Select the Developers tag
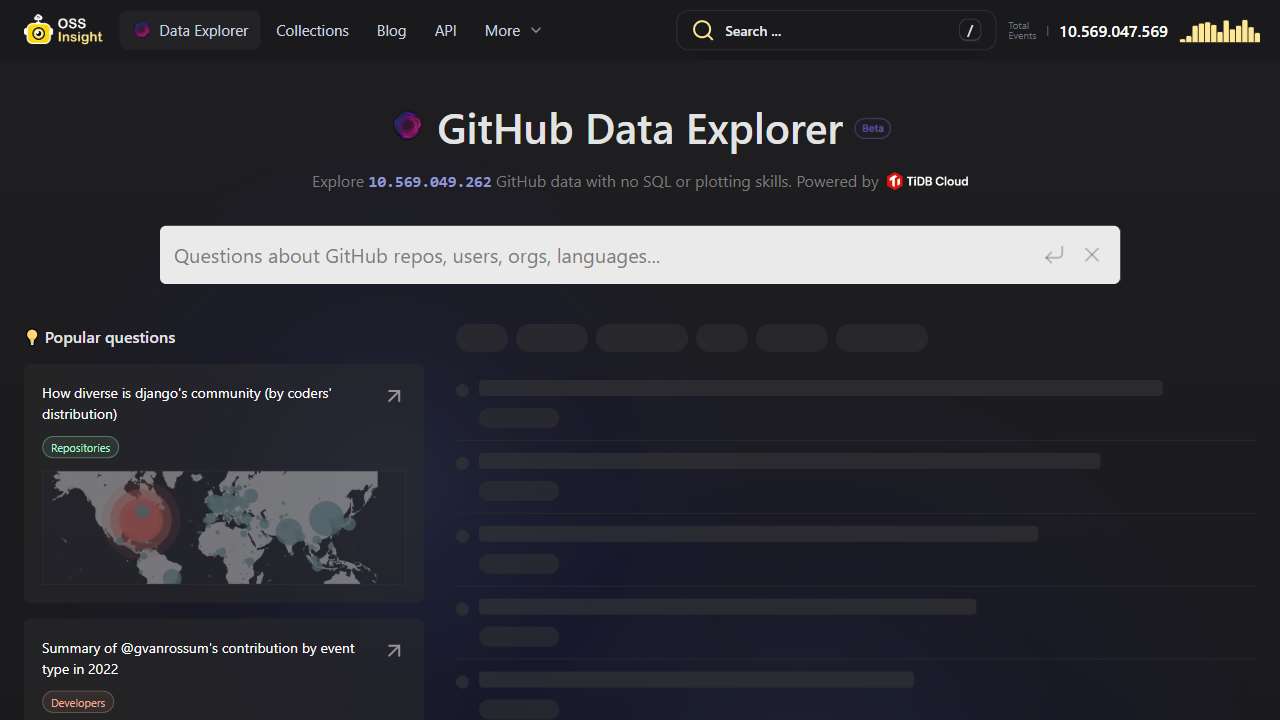Viewport: 1280px width, 720px height. pos(78,703)
